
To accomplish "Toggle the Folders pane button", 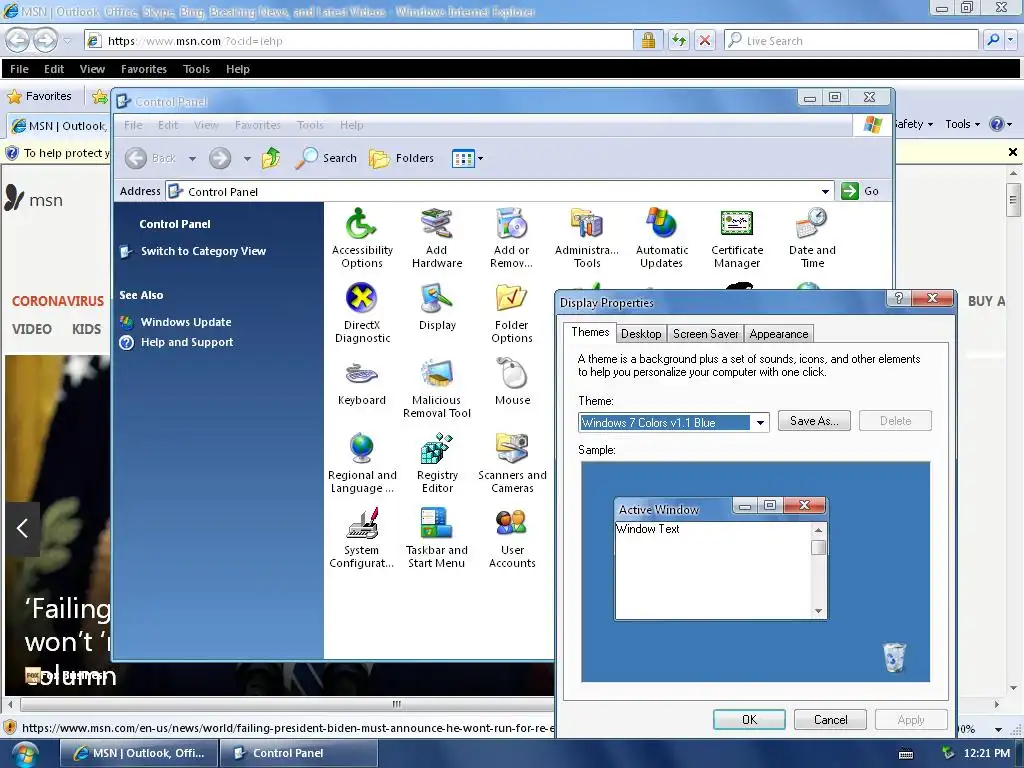I will click(x=401, y=158).
